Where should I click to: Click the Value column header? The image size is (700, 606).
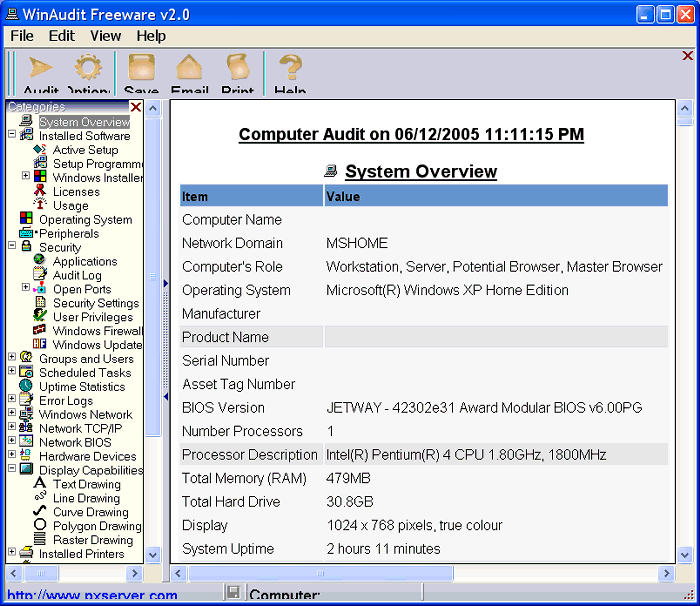click(x=496, y=196)
